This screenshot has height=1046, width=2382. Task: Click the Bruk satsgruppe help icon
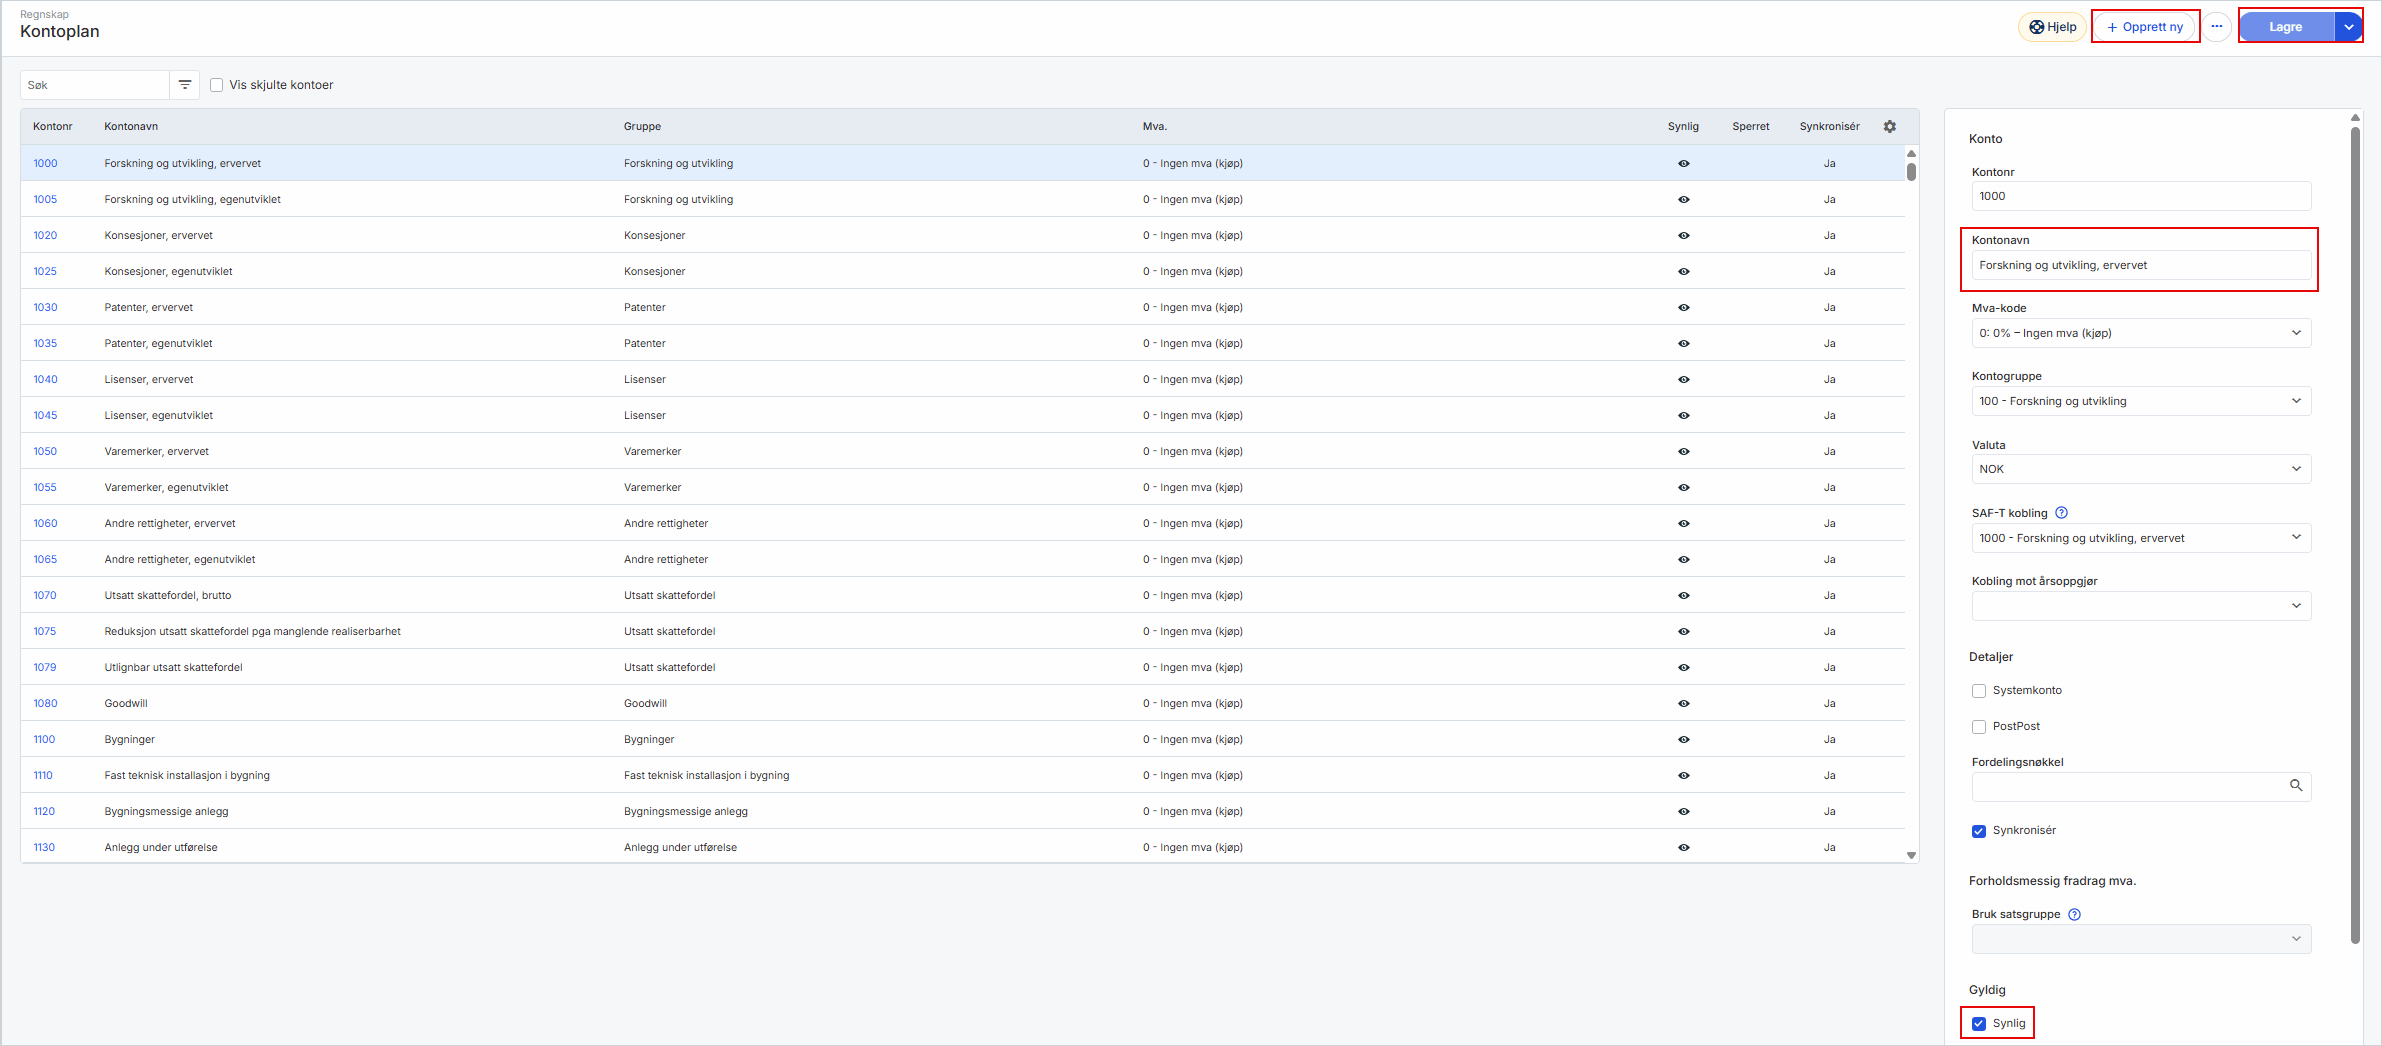[2074, 914]
